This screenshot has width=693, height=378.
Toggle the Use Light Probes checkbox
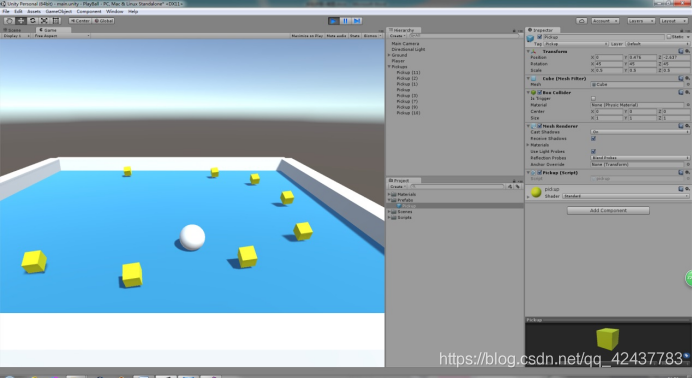coord(594,152)
